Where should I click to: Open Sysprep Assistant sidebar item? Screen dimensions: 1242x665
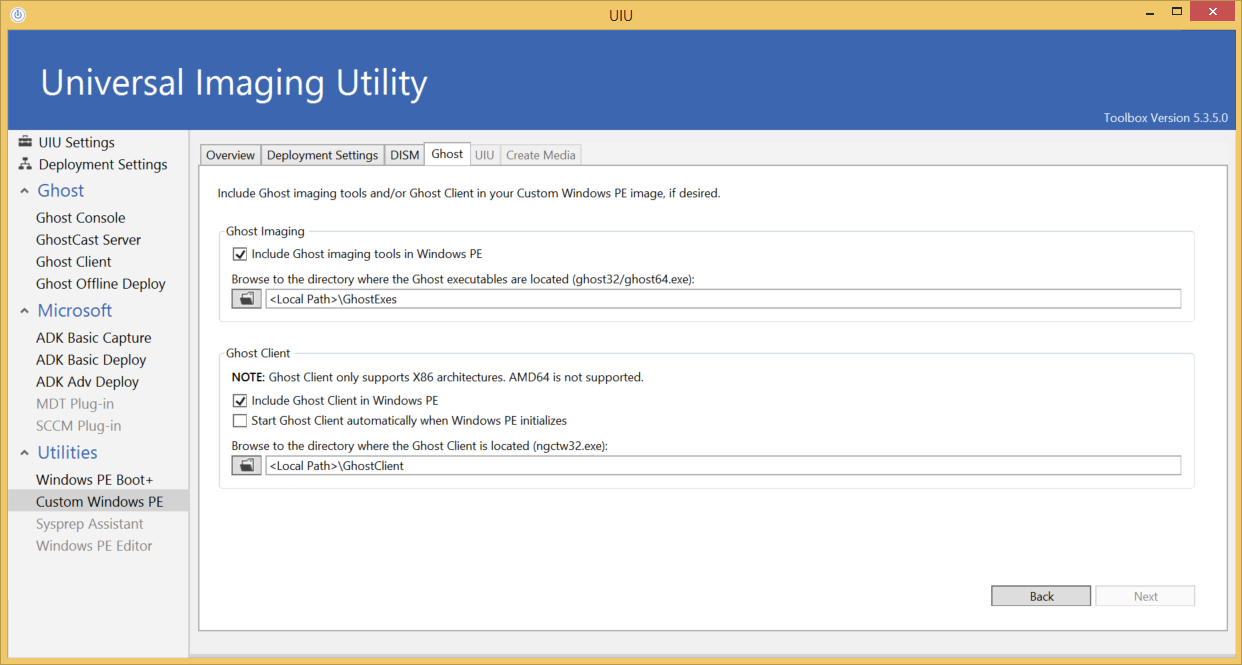point(90,523)
